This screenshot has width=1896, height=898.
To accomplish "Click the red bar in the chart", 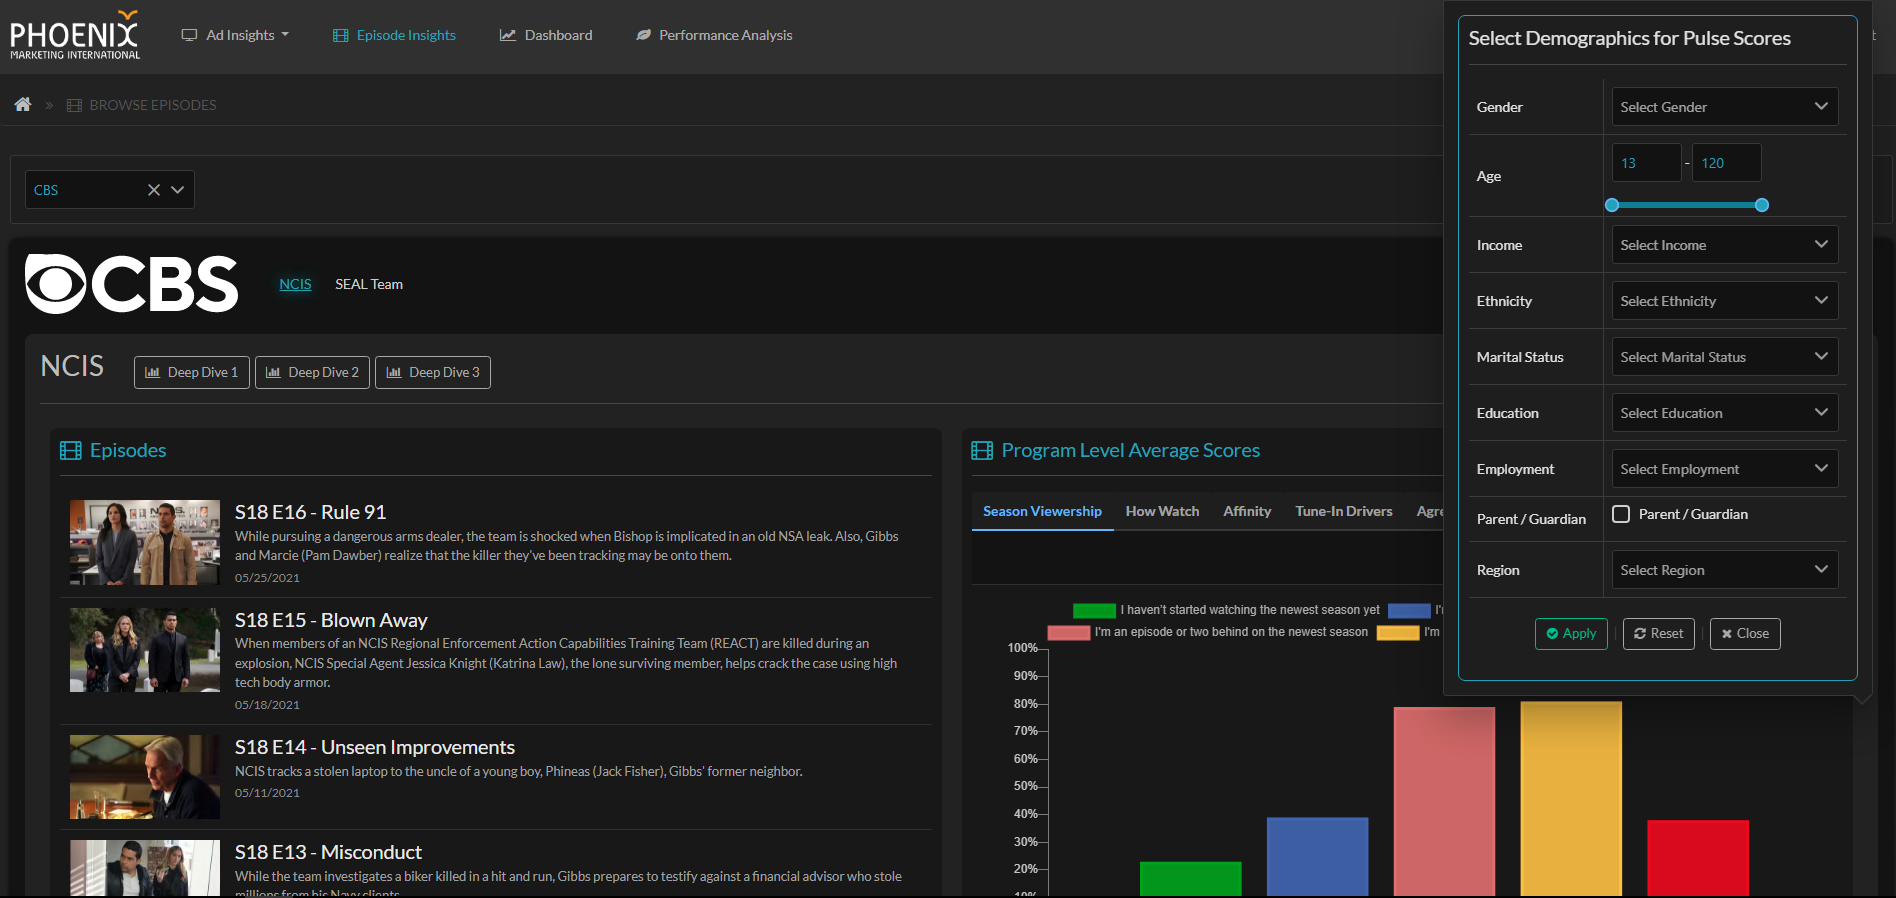I will click(1698, 858).
